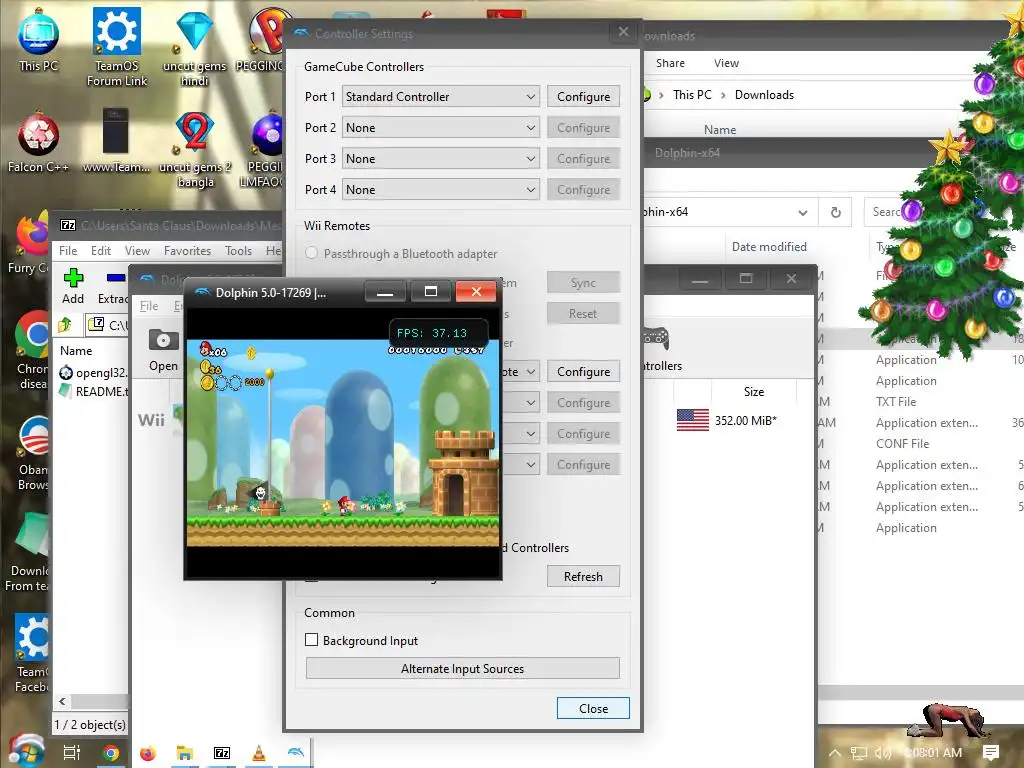The image size is (1024, 768).
Task: Open www.Team... desktop file icon
Action: click(x=116, y=140)
